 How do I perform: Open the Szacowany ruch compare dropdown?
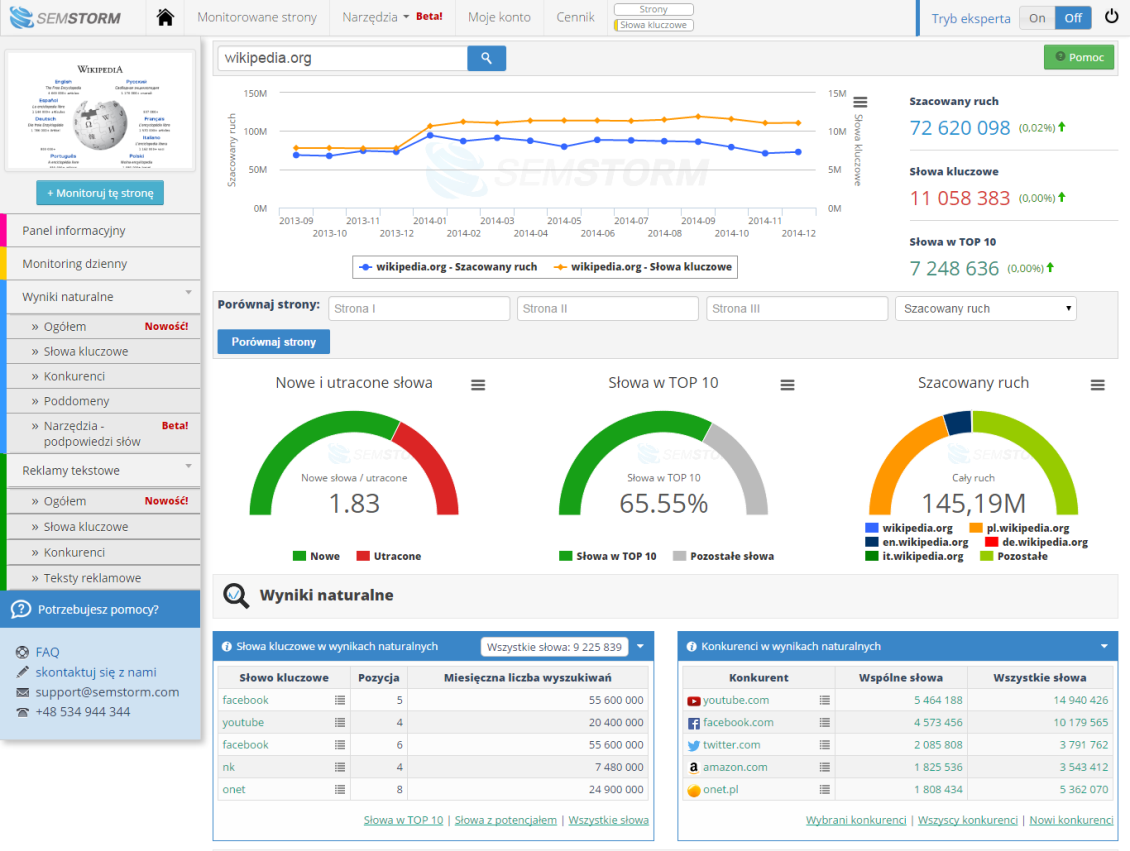pos(986,308)
